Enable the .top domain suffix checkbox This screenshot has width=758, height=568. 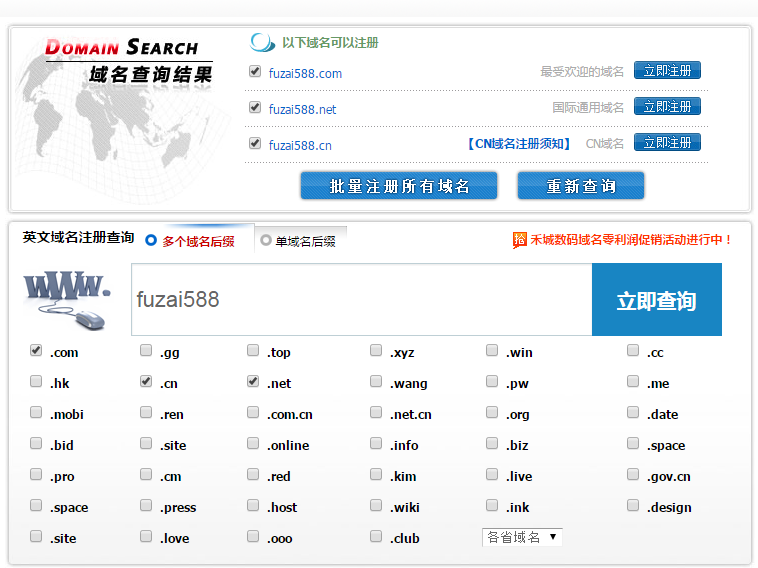[x=253, y=351]
